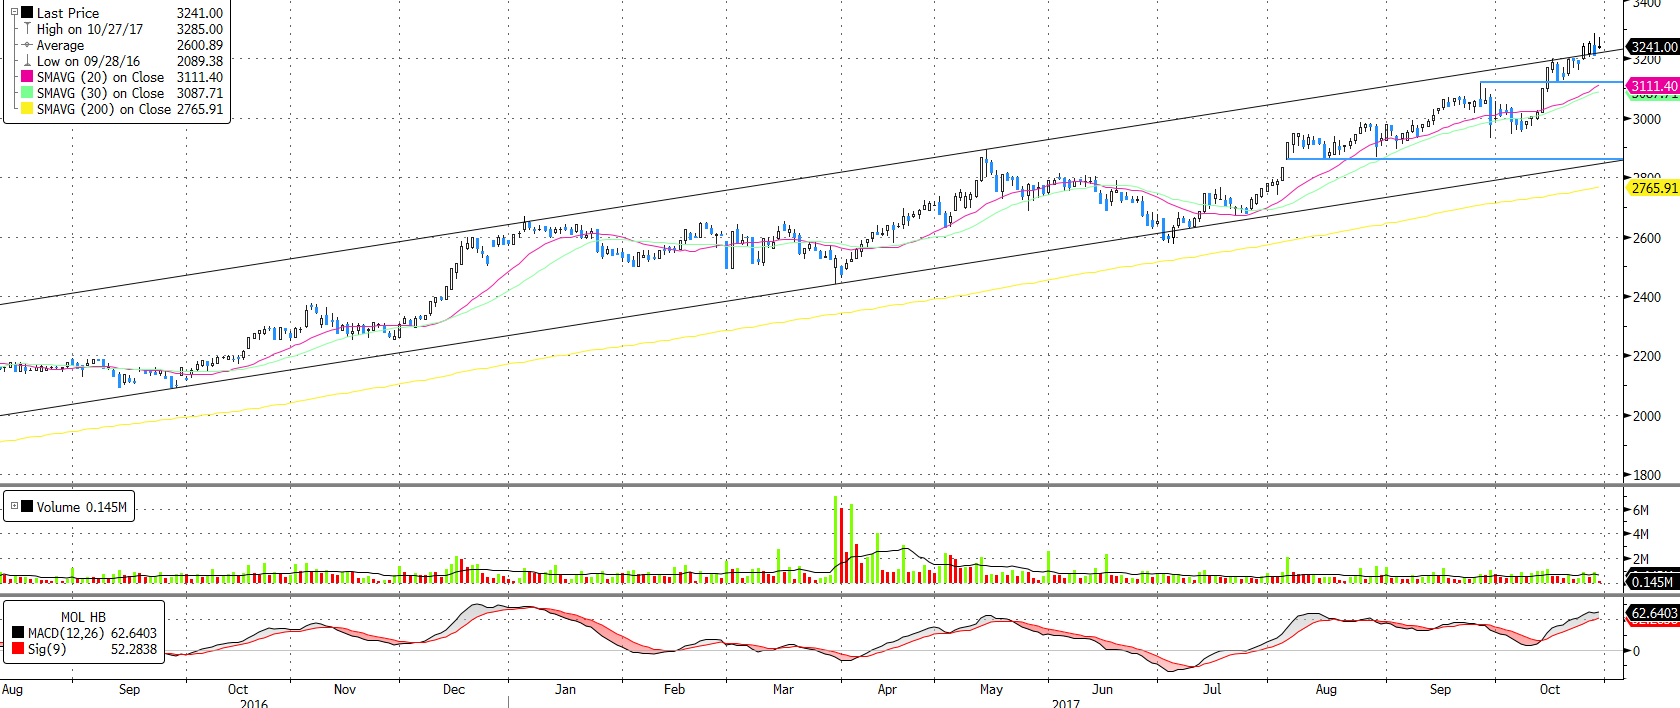Click the 4M volume axis label
1680x708 pixels.
click(x=1641, y=534)
